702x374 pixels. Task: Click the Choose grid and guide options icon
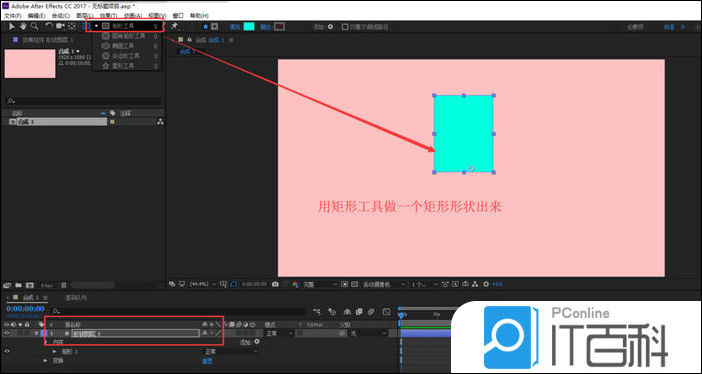(x=224, y=284)
